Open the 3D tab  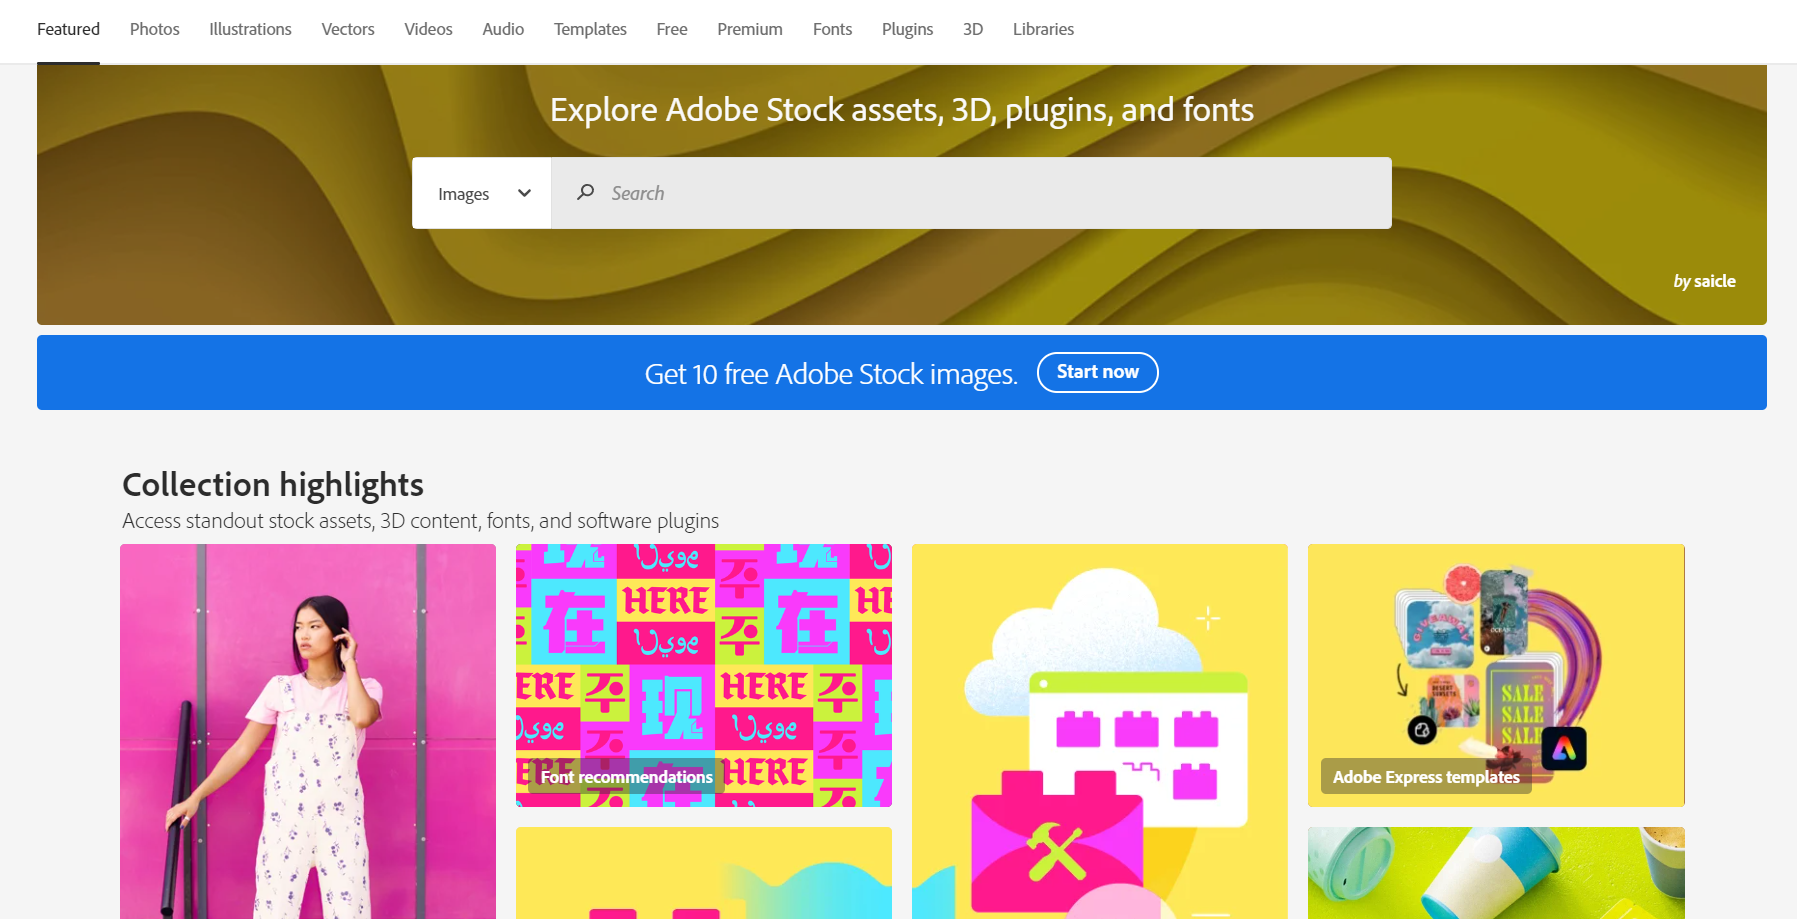click(973, 30)
